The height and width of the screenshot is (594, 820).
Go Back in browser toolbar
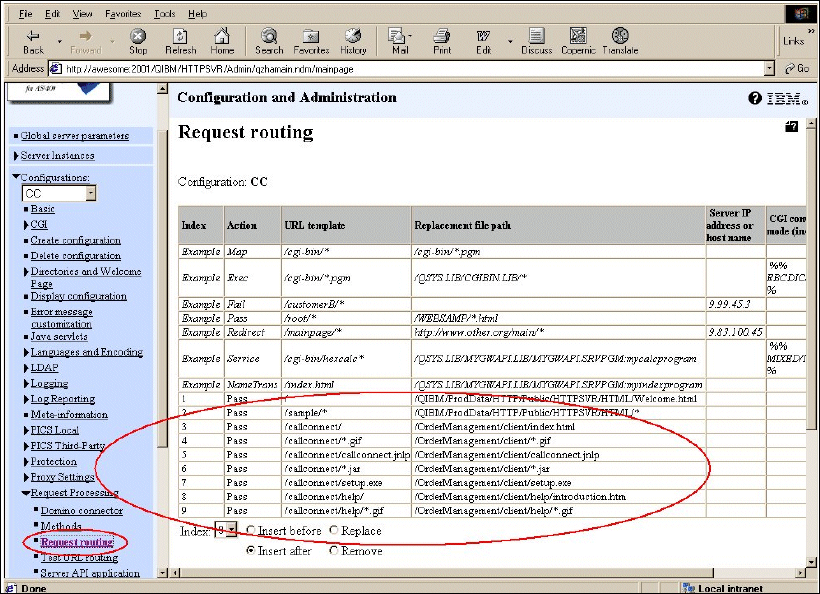[x=33, y=41]
